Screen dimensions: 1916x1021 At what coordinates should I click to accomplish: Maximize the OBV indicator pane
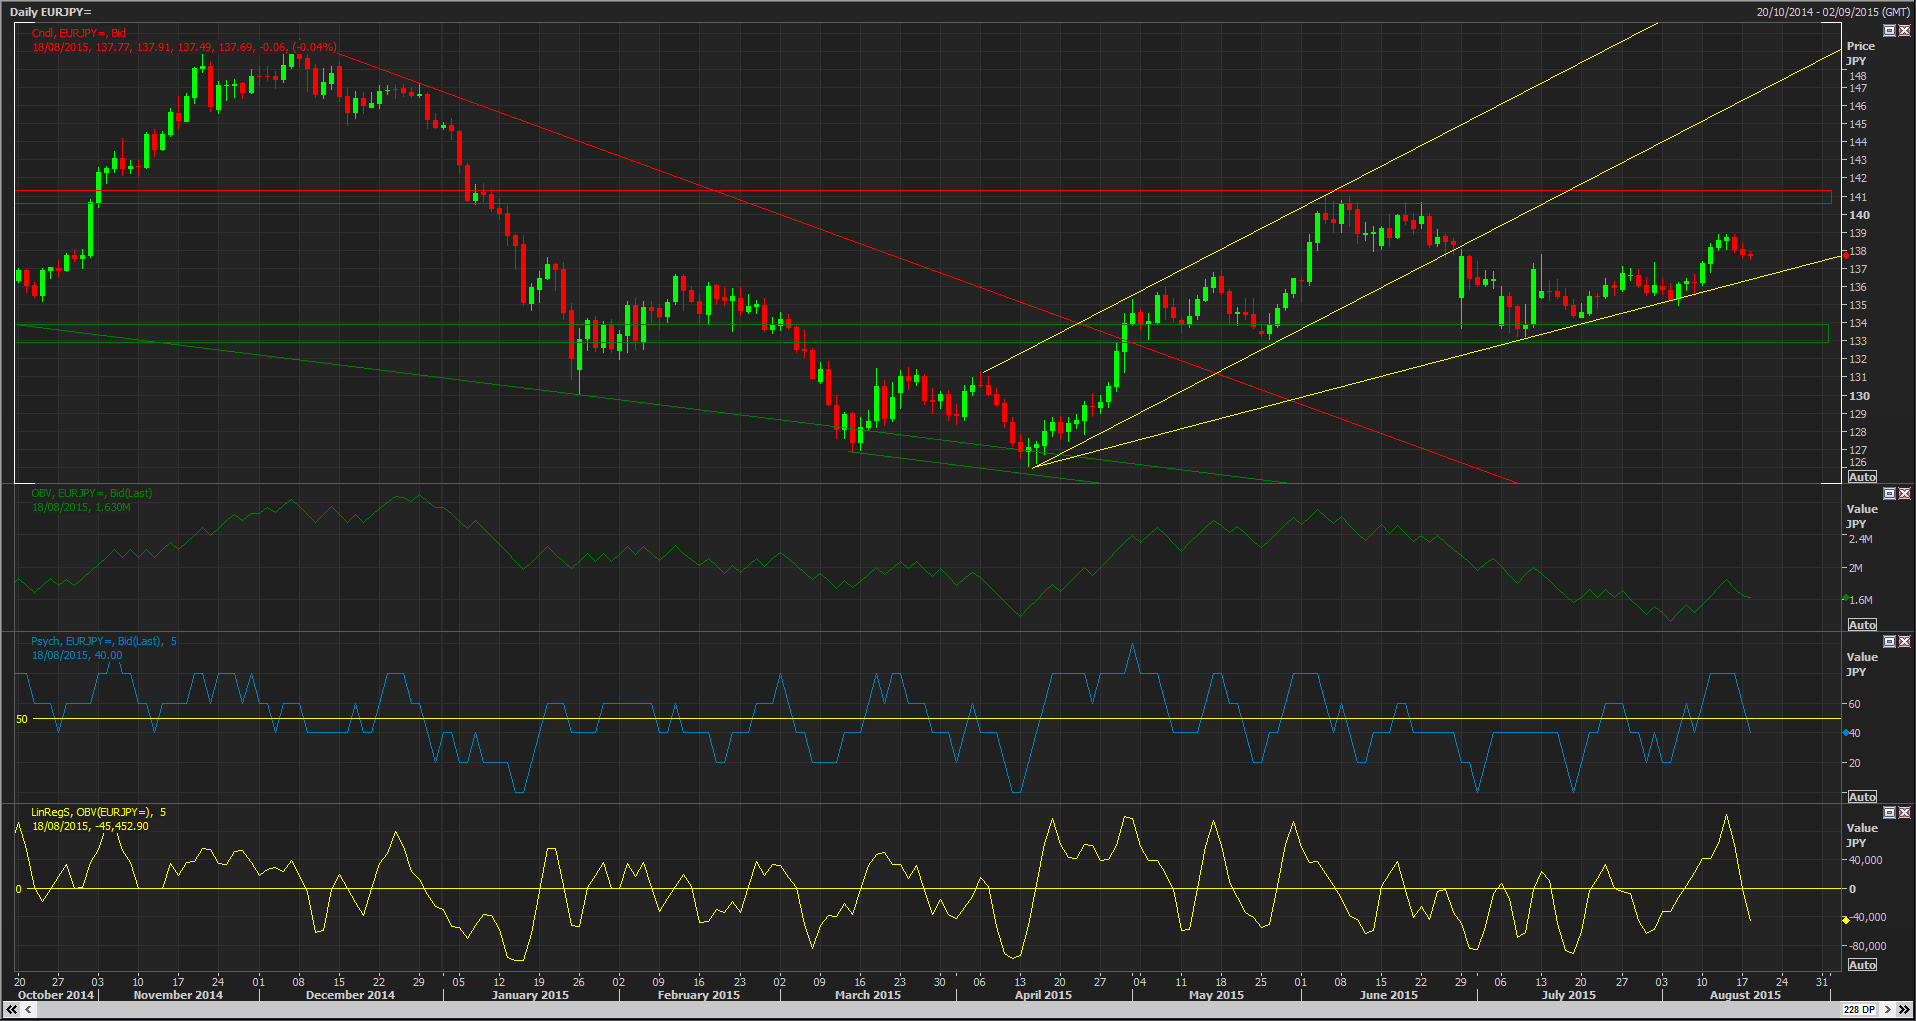(x=1889, y=493)
